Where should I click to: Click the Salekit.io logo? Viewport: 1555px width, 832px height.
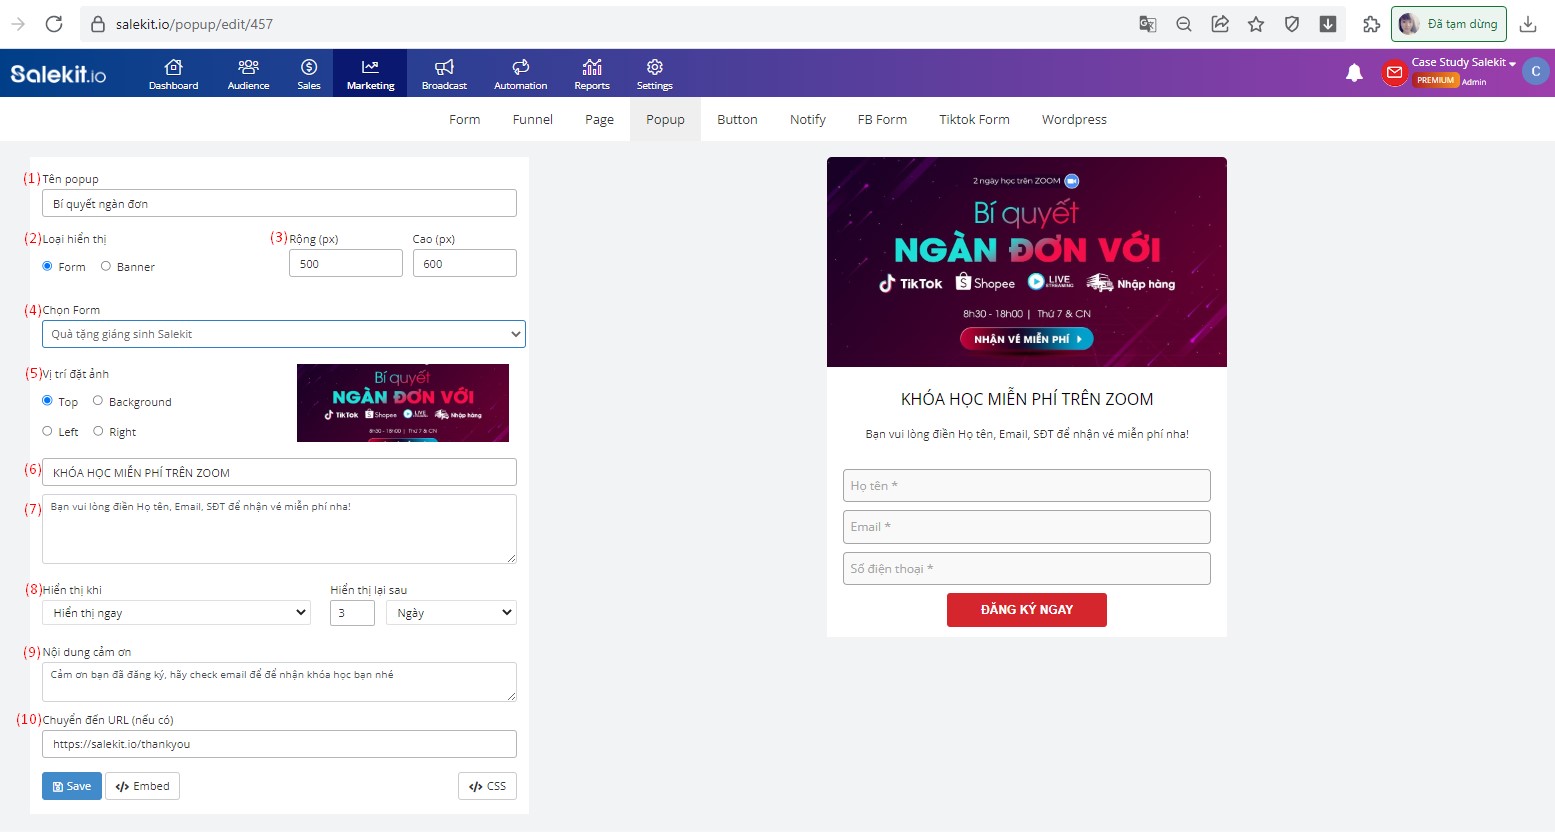pyautogui.click(x=58, y=73)
